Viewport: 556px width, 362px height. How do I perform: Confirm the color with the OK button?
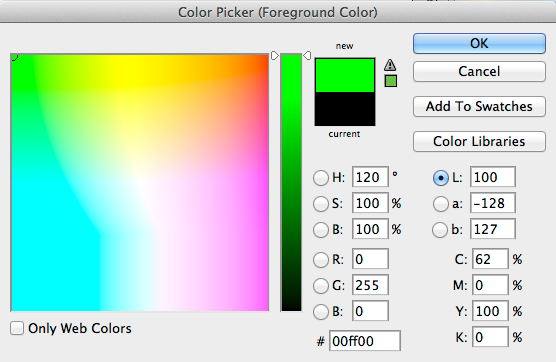[479, 44]
